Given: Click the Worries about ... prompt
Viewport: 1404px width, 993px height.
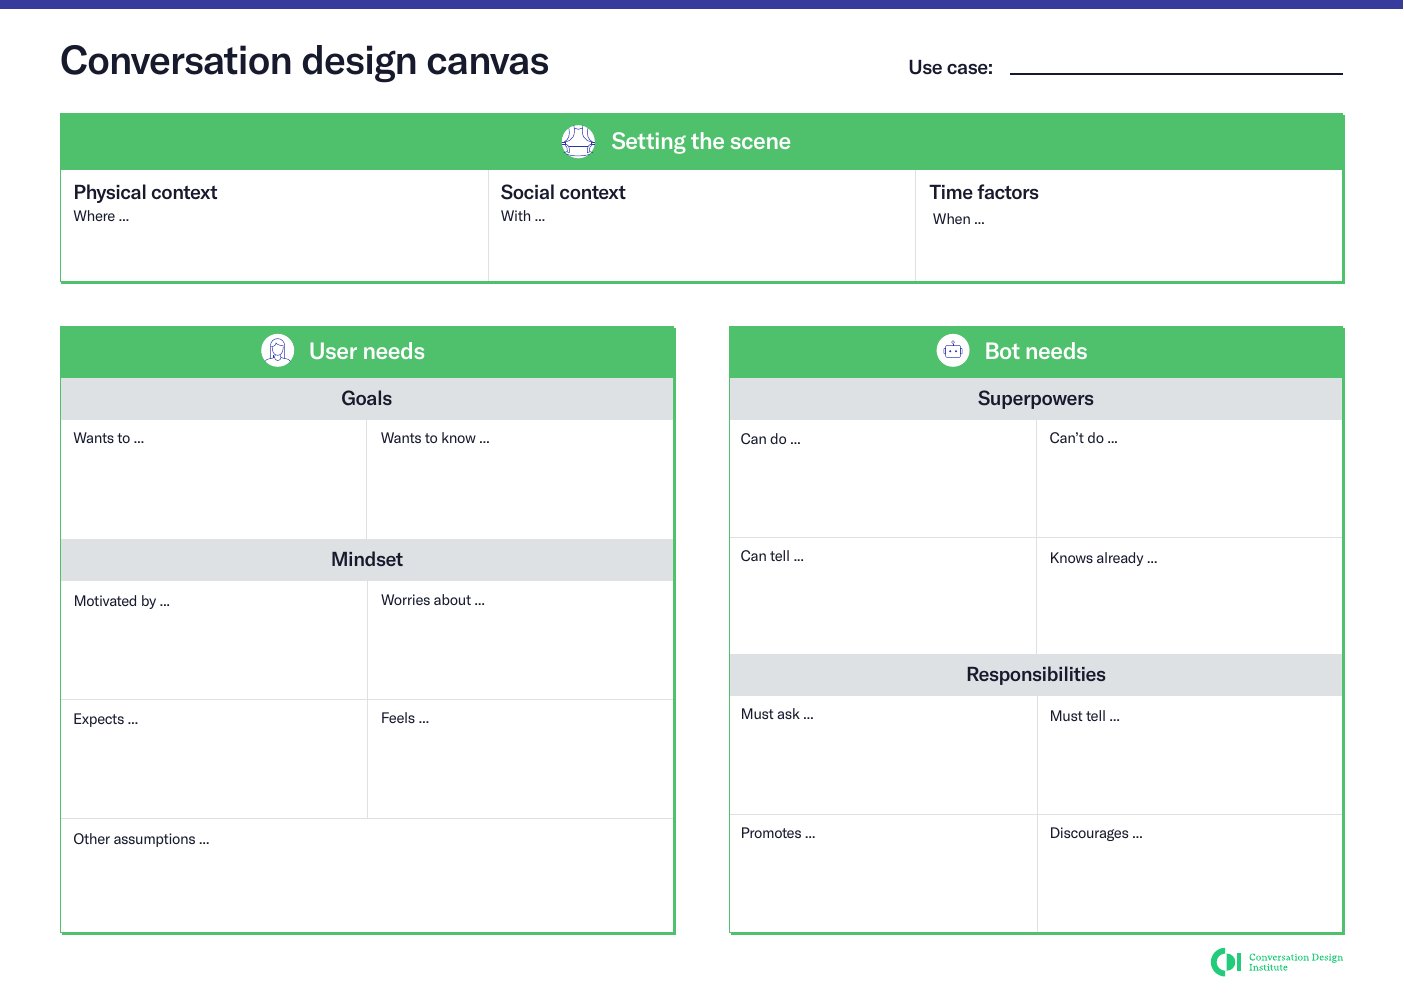Looking at the screenshot, I should pyautogui.click(x=433, y=600).
